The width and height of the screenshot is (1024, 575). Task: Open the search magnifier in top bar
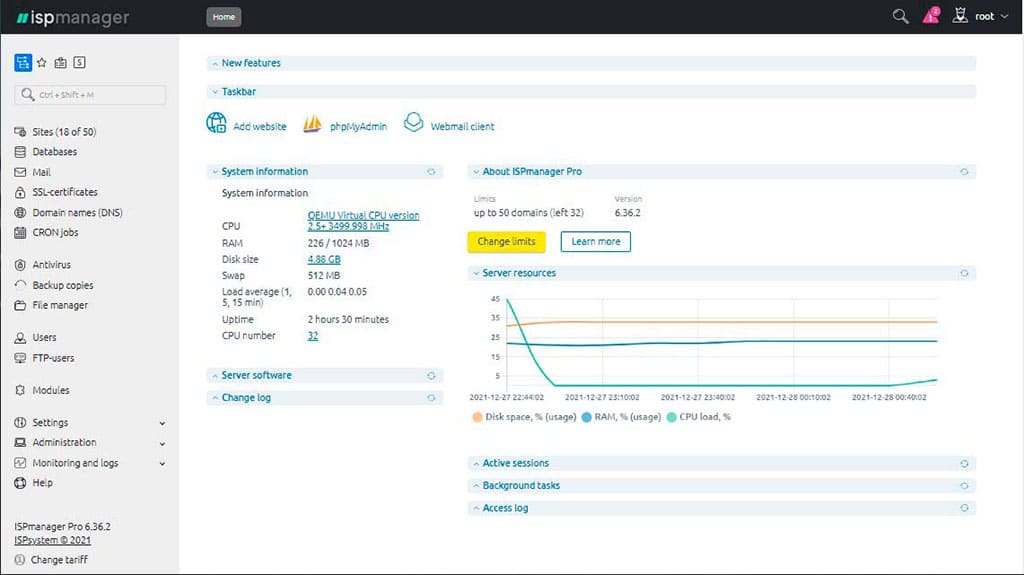point(900,16)
